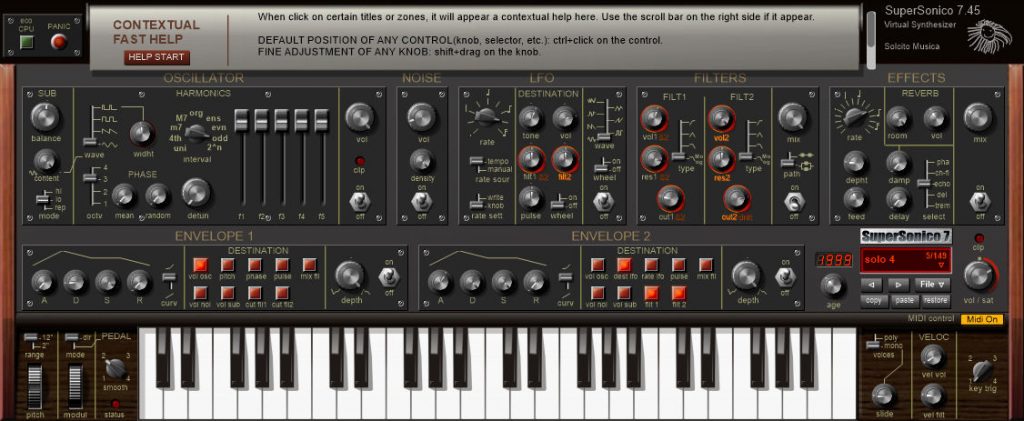Image resolution: width=1024 pixels, height=421 pixels.
Task: Click the oscillator detun knob
Action: click(196, 192)
